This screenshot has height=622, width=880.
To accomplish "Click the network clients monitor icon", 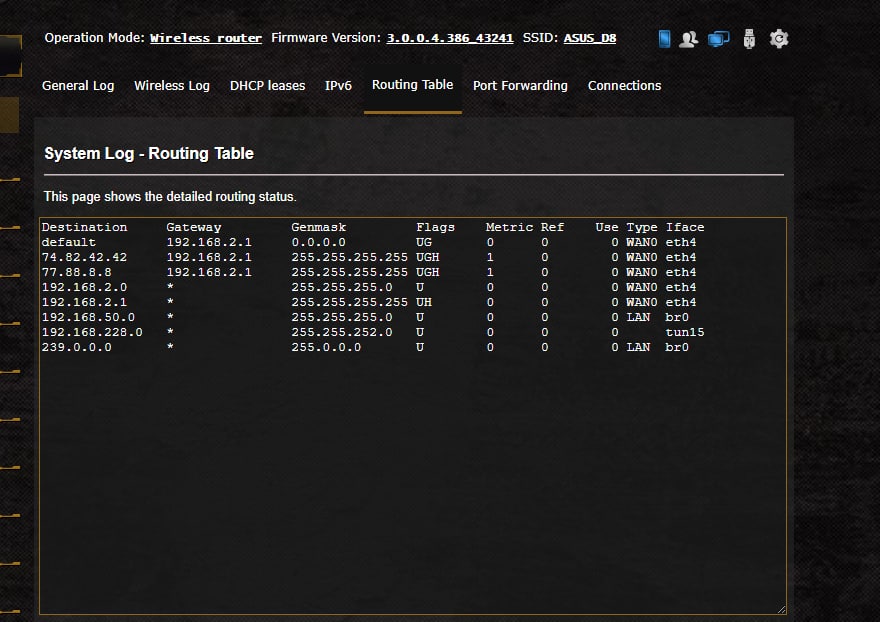I will pyautogui.click(x=718, y=39).
